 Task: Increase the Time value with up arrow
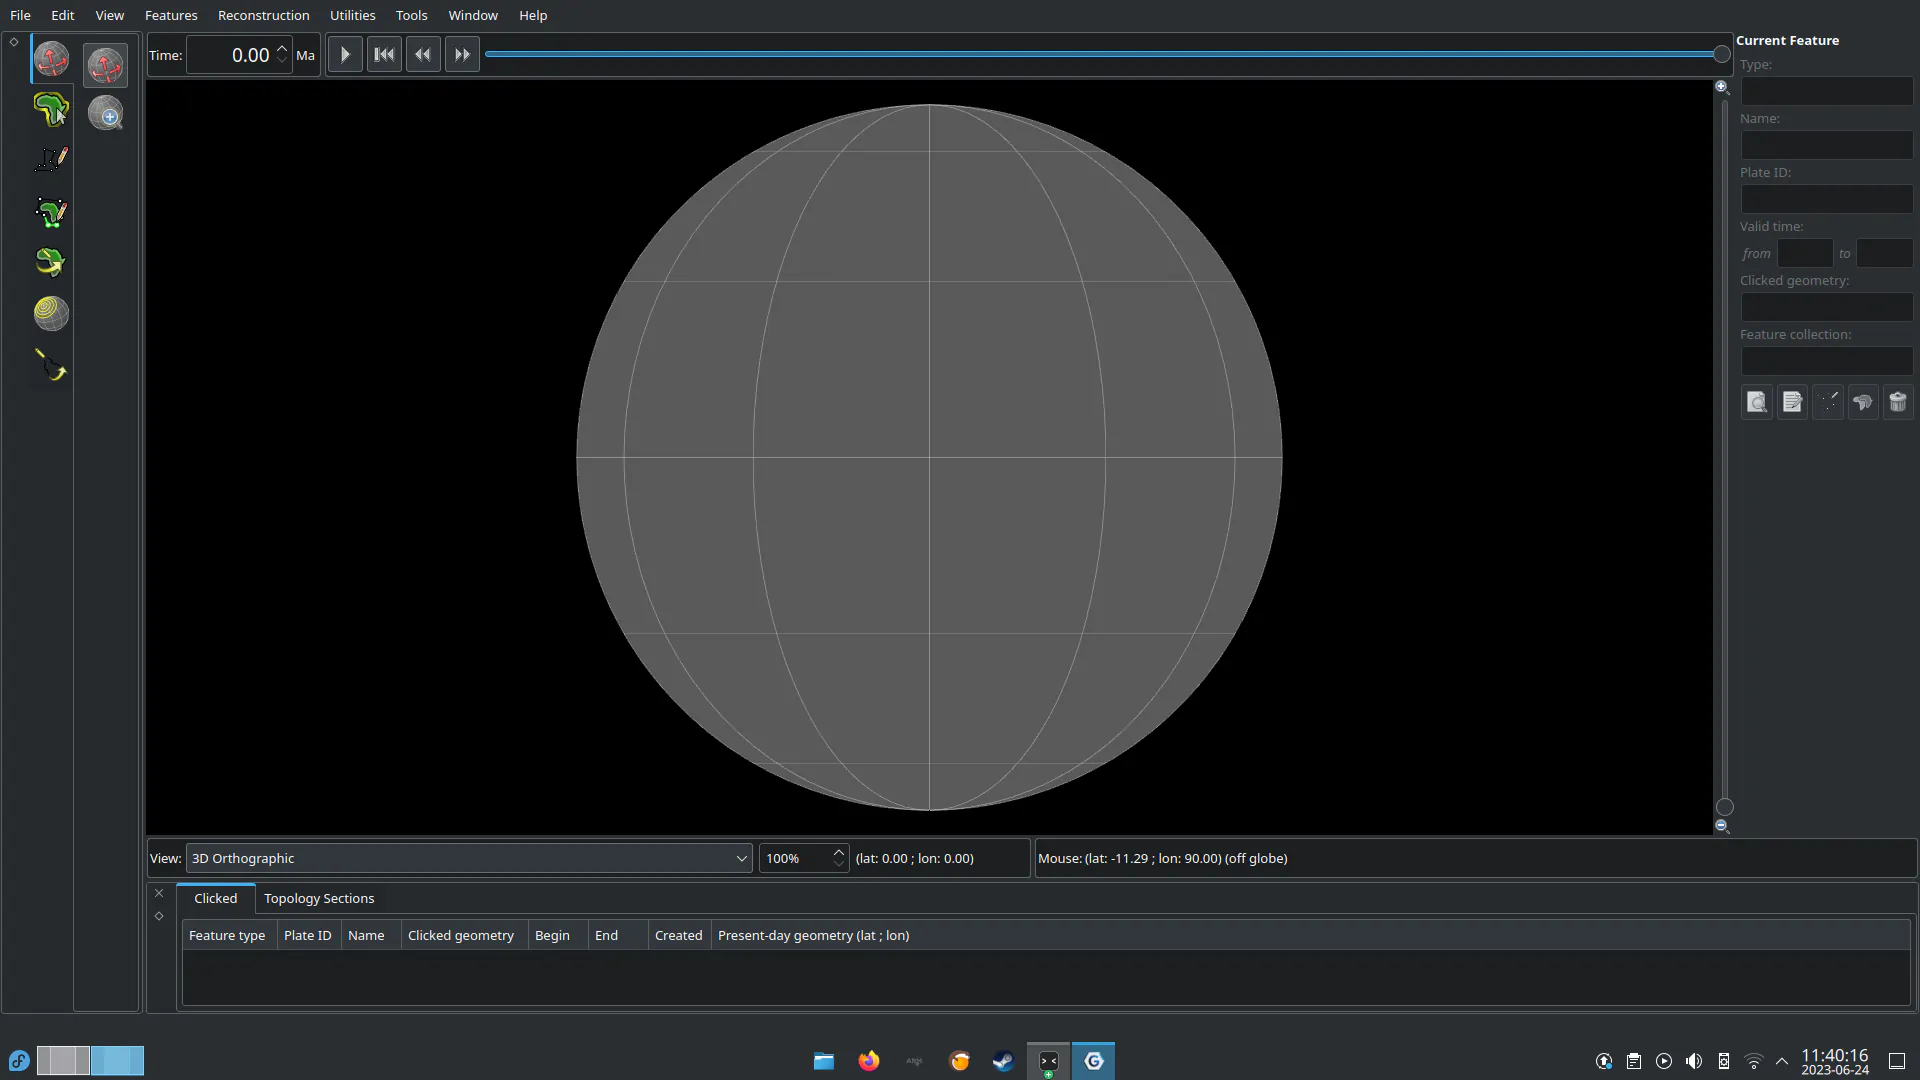(x=283, y=47)
